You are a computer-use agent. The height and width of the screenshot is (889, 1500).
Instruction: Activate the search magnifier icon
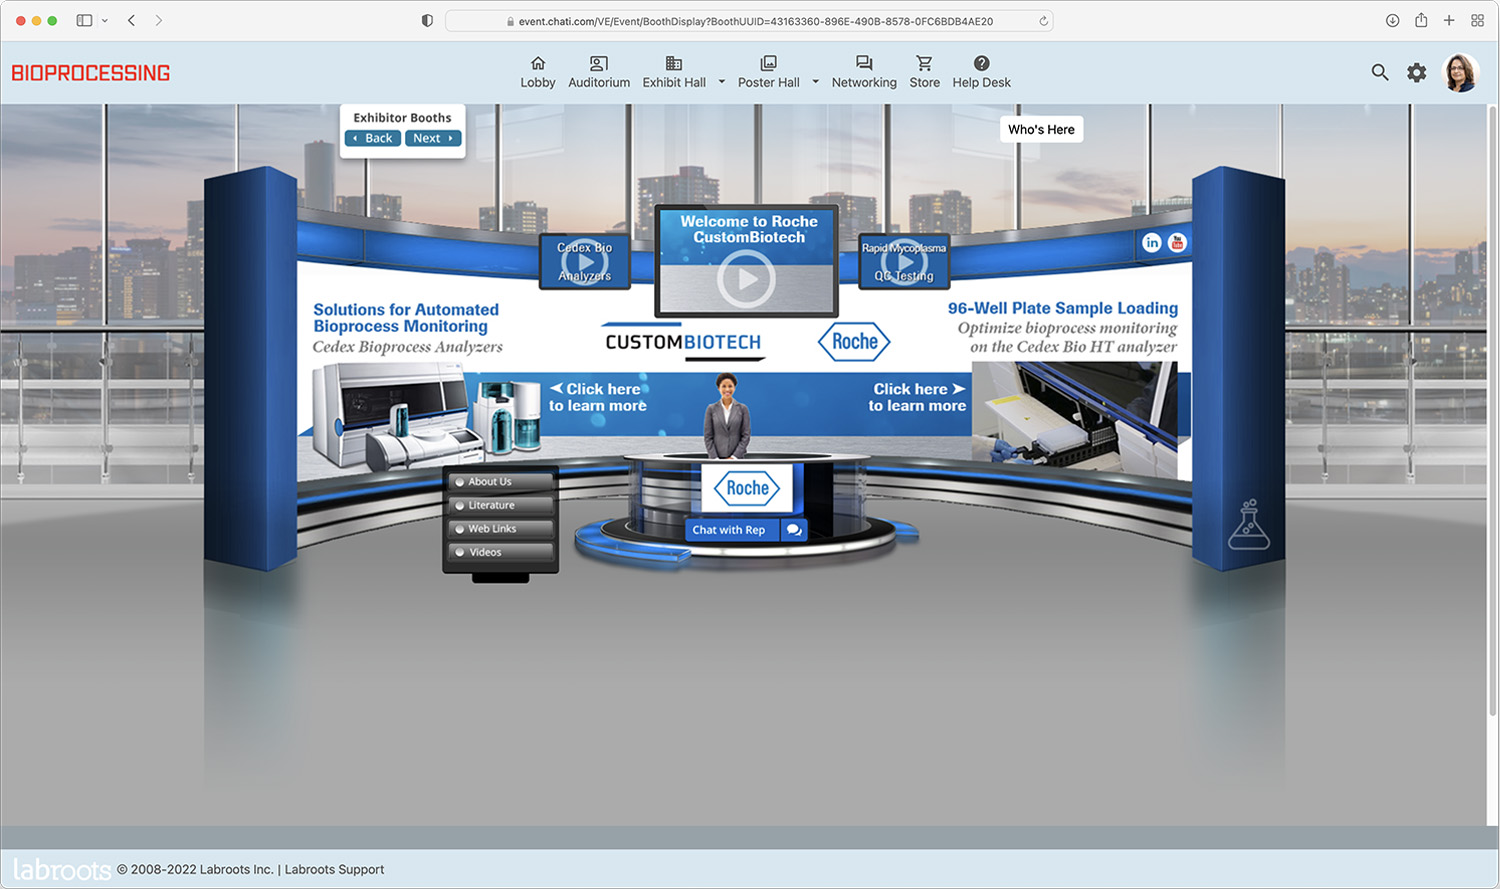[1380, 72]
